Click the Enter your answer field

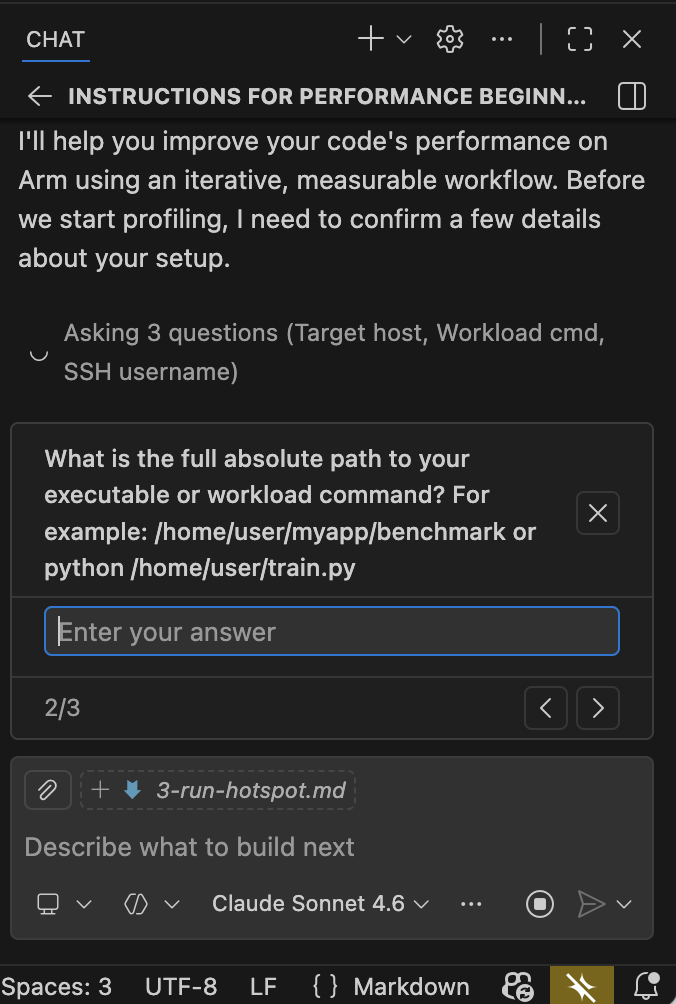coord(332,631)
